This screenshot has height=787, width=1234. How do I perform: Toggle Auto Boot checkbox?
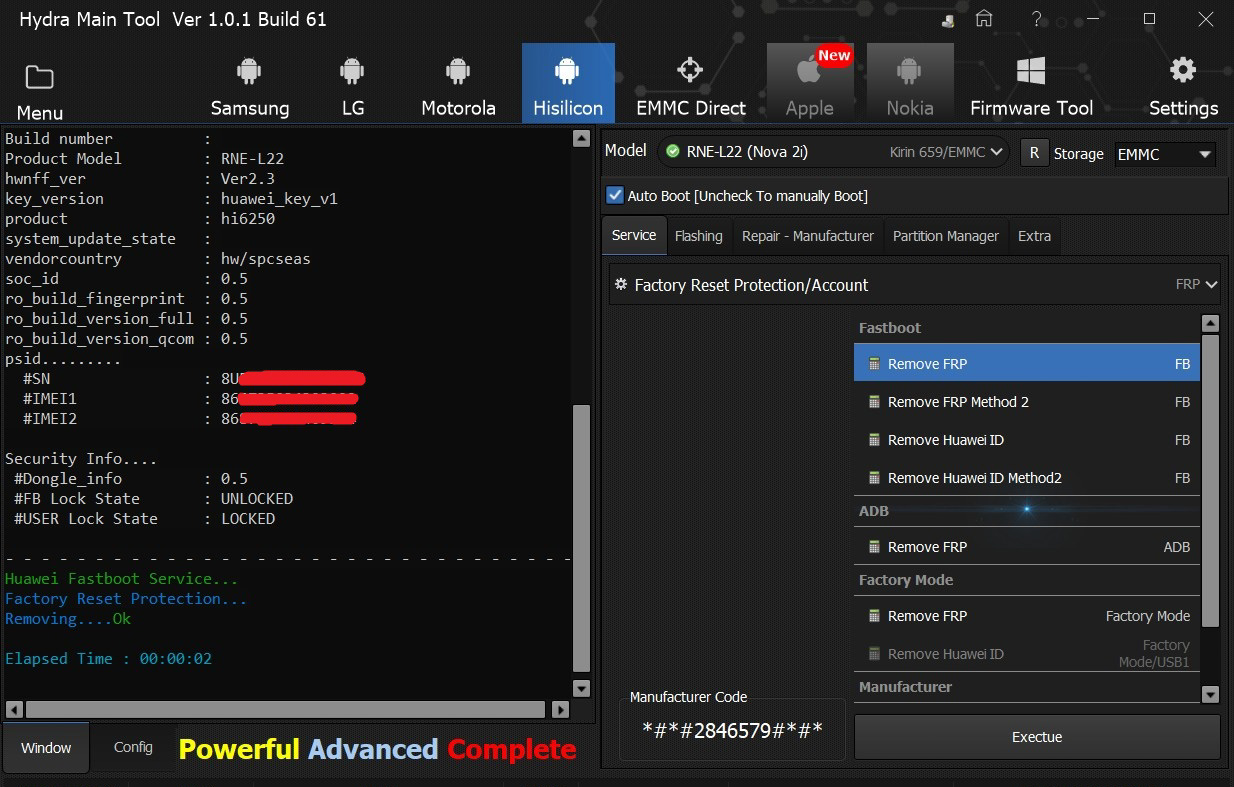[x=615, y=195]
